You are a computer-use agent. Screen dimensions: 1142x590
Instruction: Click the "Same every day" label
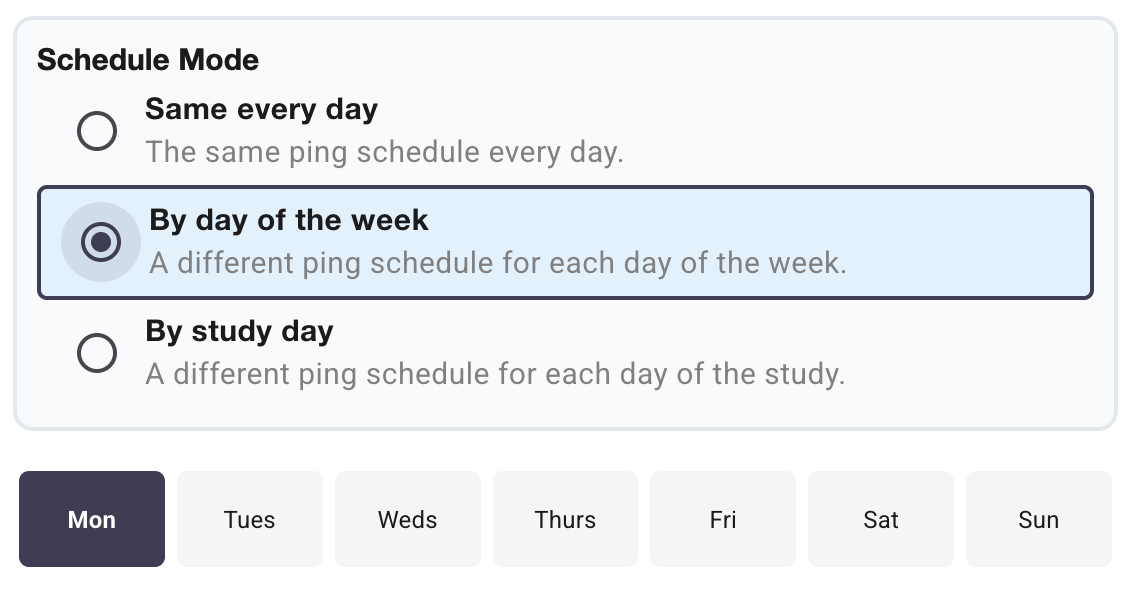pos(262,109)
